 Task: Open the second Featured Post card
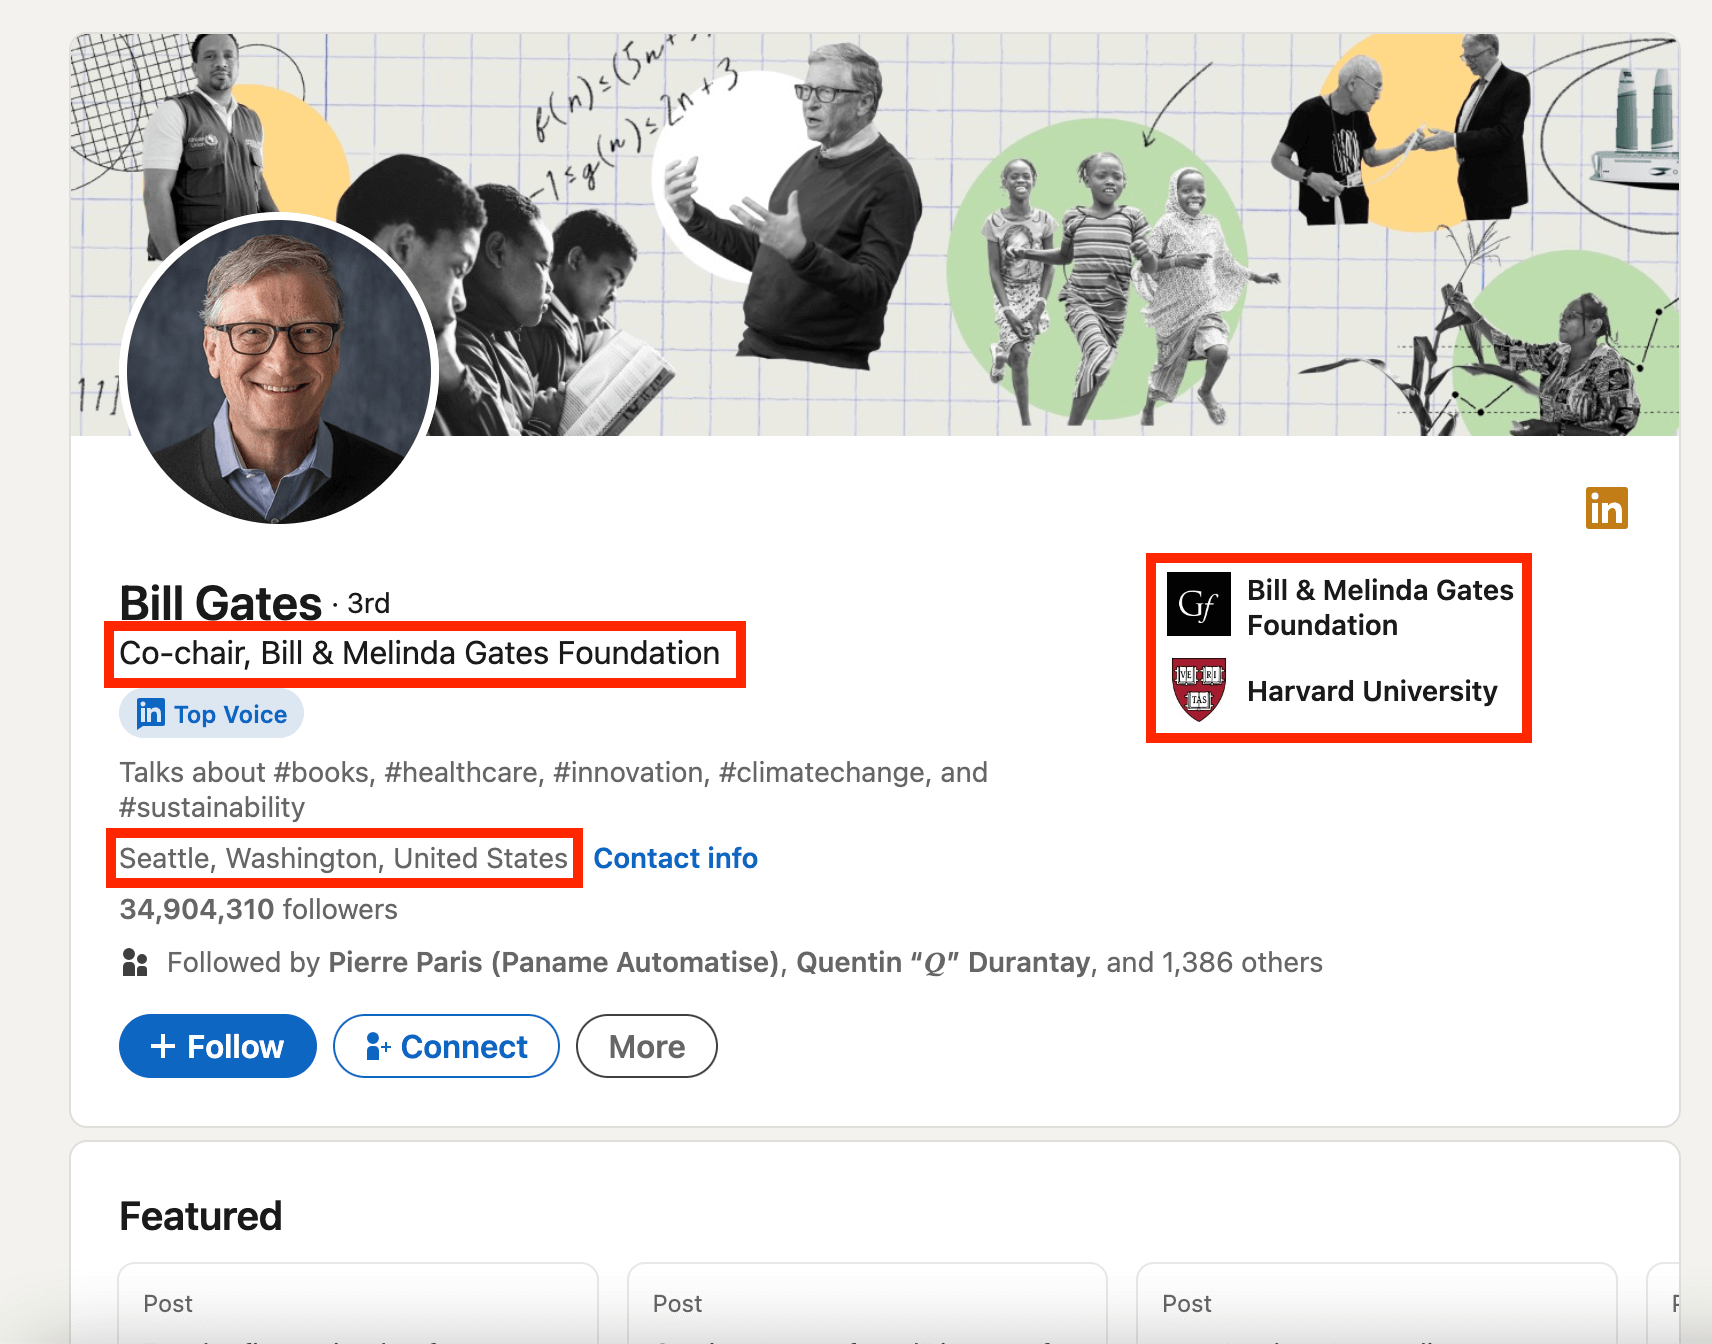[x=866, y=1303]
